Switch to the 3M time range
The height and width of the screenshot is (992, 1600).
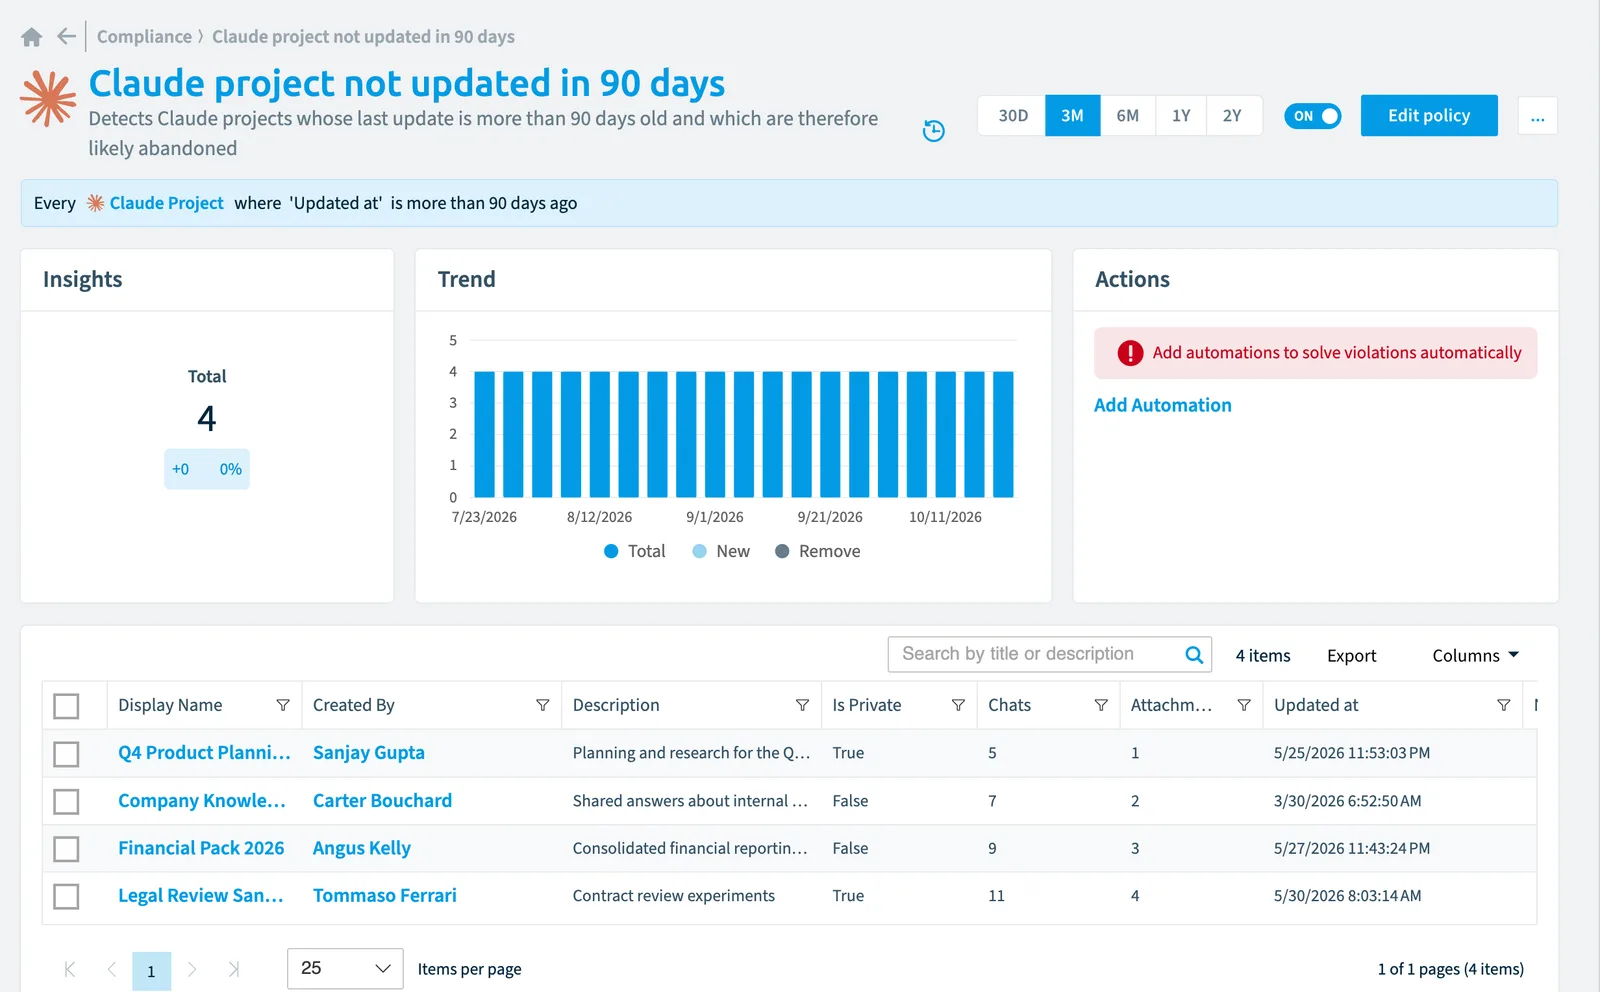click(x=1072, y=116)
